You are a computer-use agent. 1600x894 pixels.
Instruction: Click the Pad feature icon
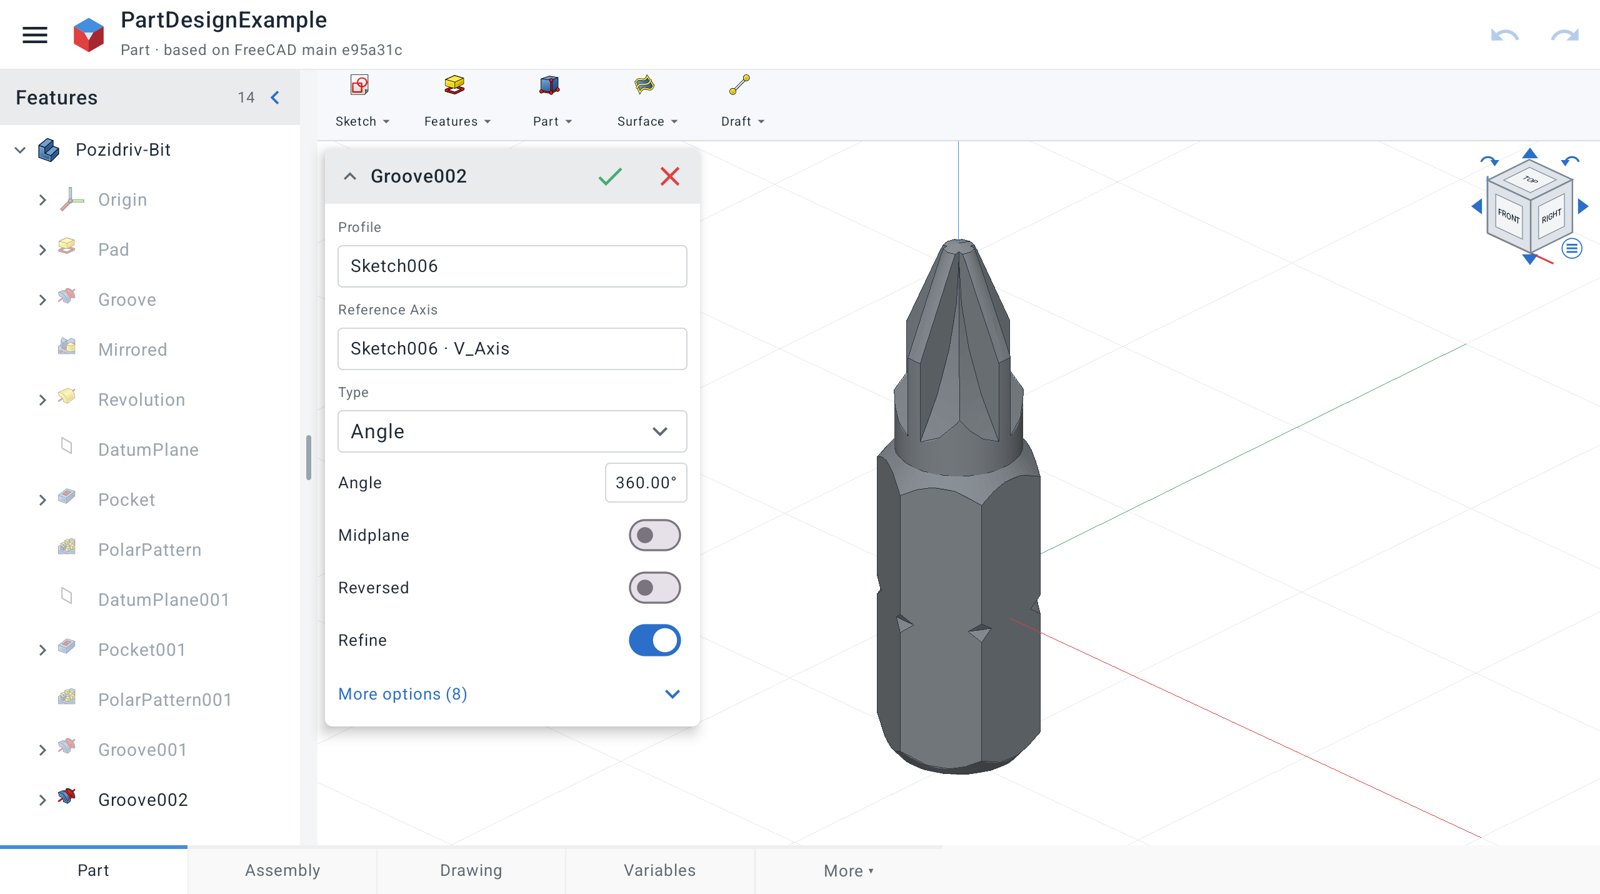(x=67, y=246)
